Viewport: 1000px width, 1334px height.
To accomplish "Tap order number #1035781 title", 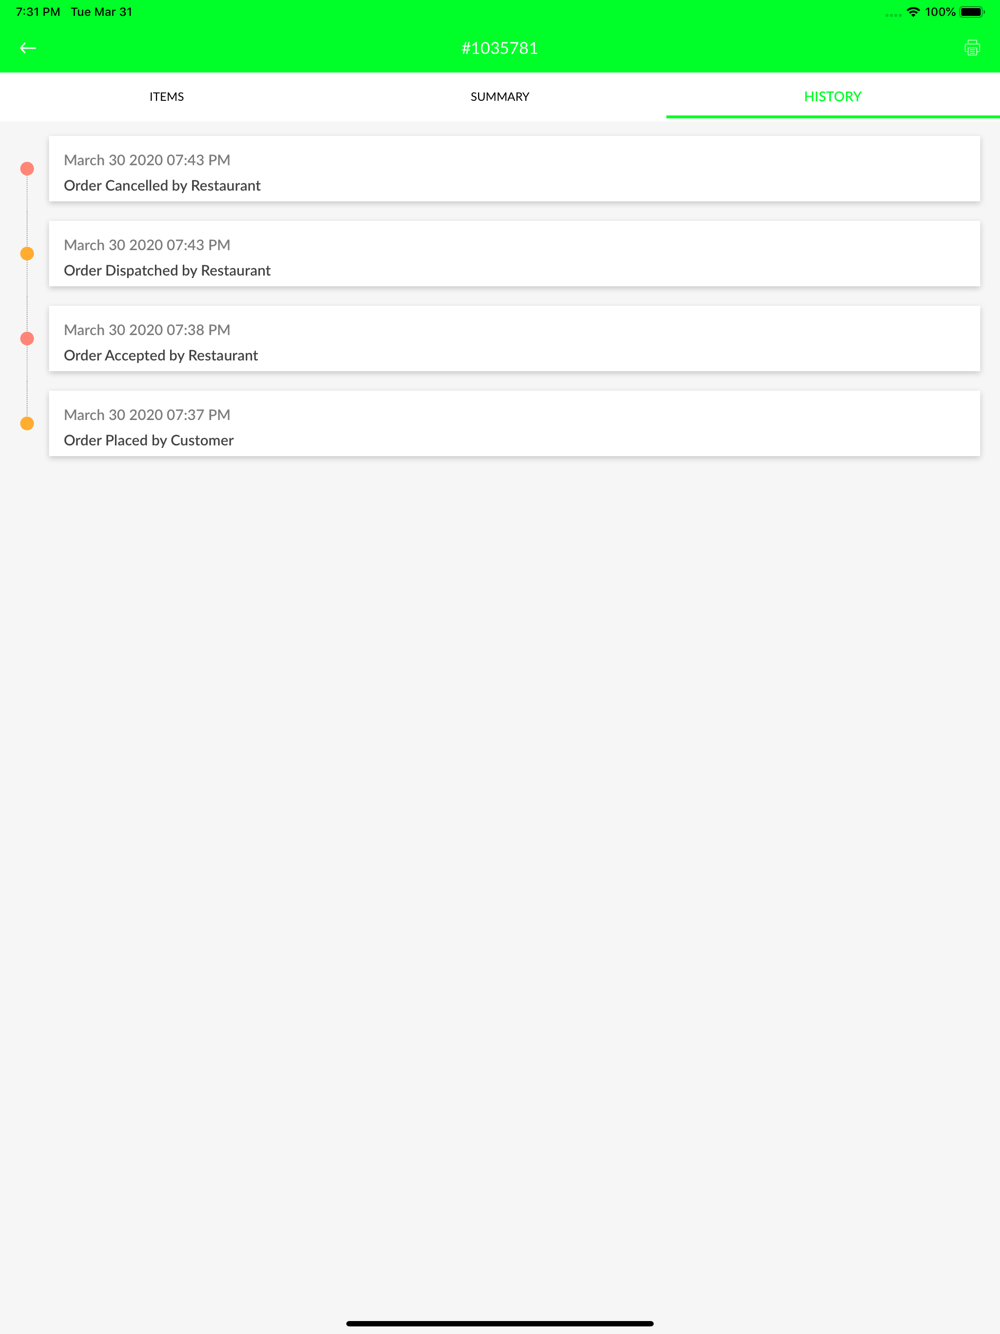I will [x=500, y=48].
